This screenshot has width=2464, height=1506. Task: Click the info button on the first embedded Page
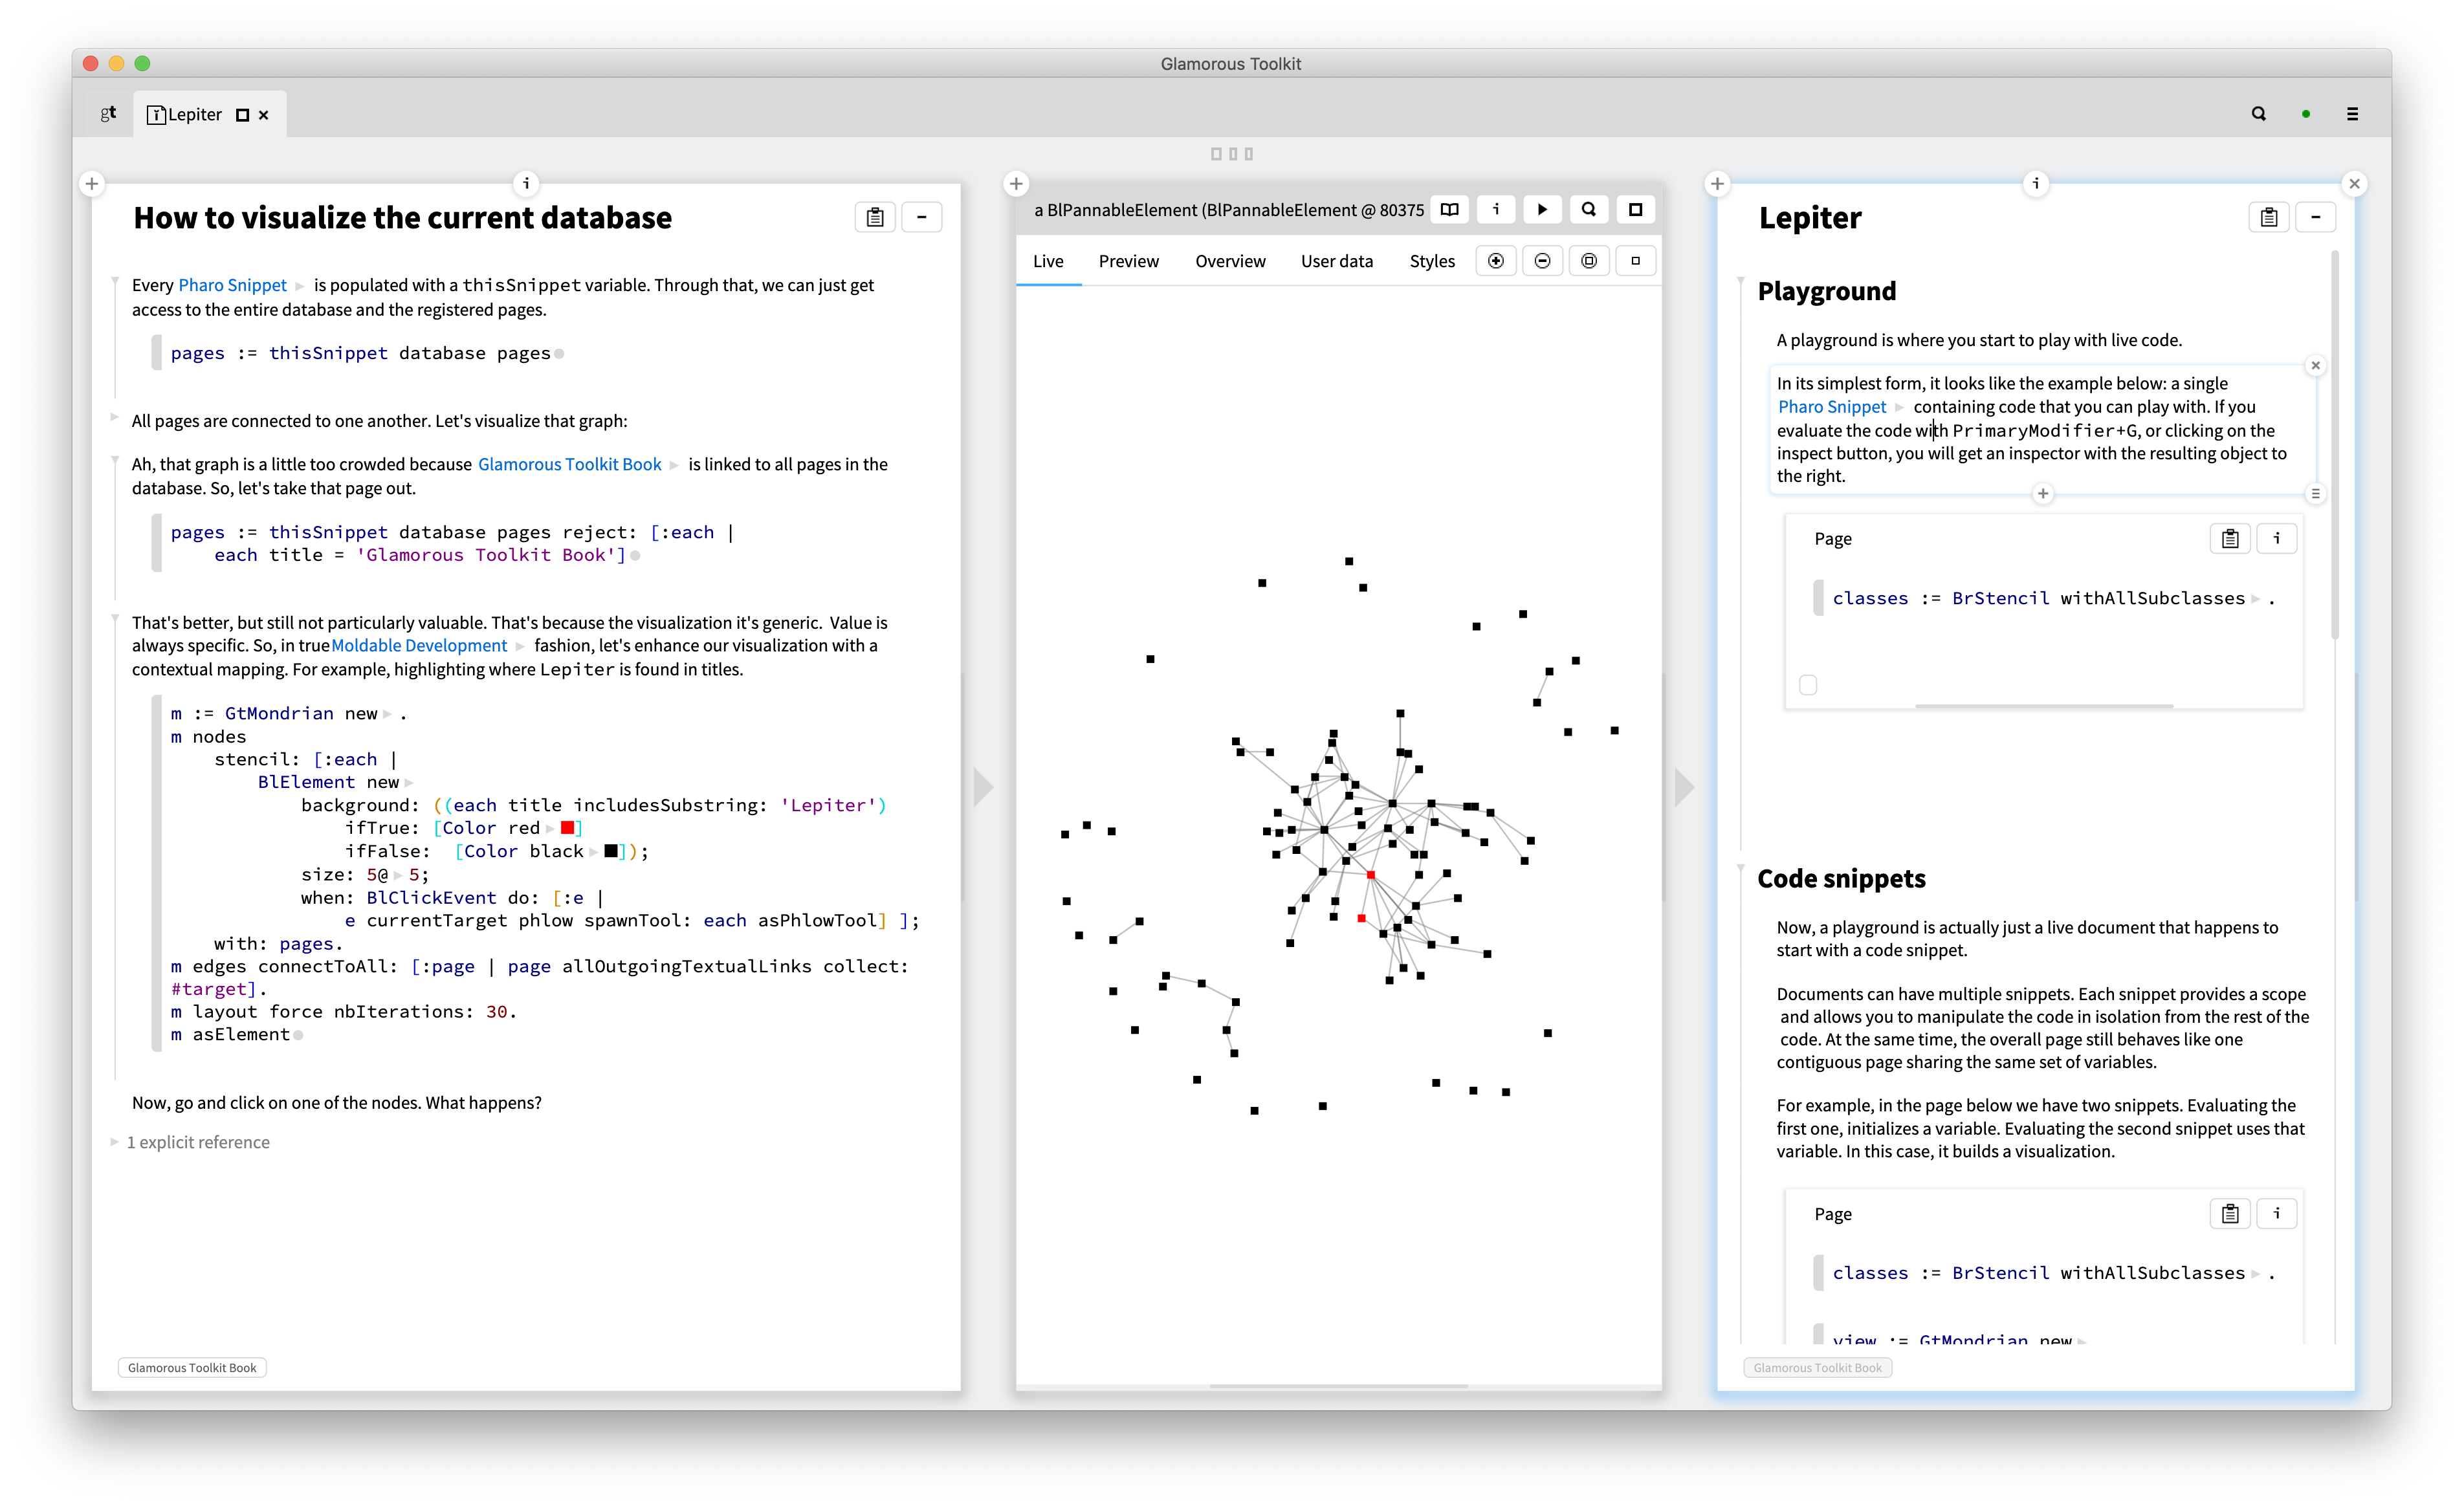pyautogui.click(x=2277, y=538)
